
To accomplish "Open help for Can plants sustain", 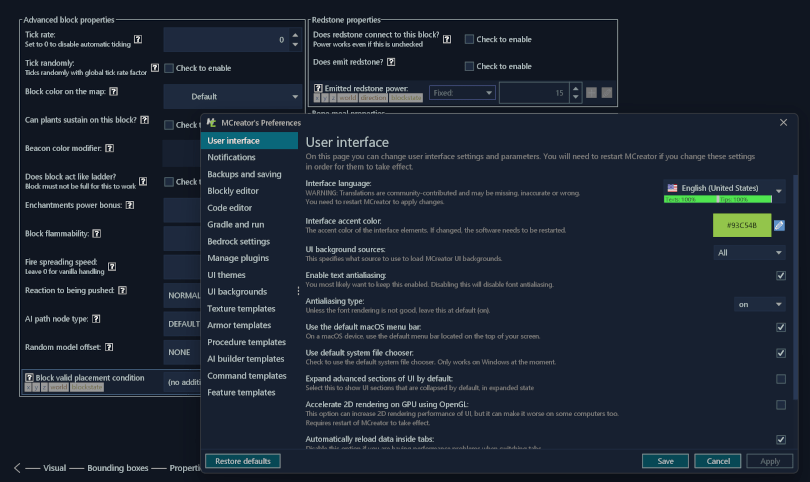I will (145, 120).
